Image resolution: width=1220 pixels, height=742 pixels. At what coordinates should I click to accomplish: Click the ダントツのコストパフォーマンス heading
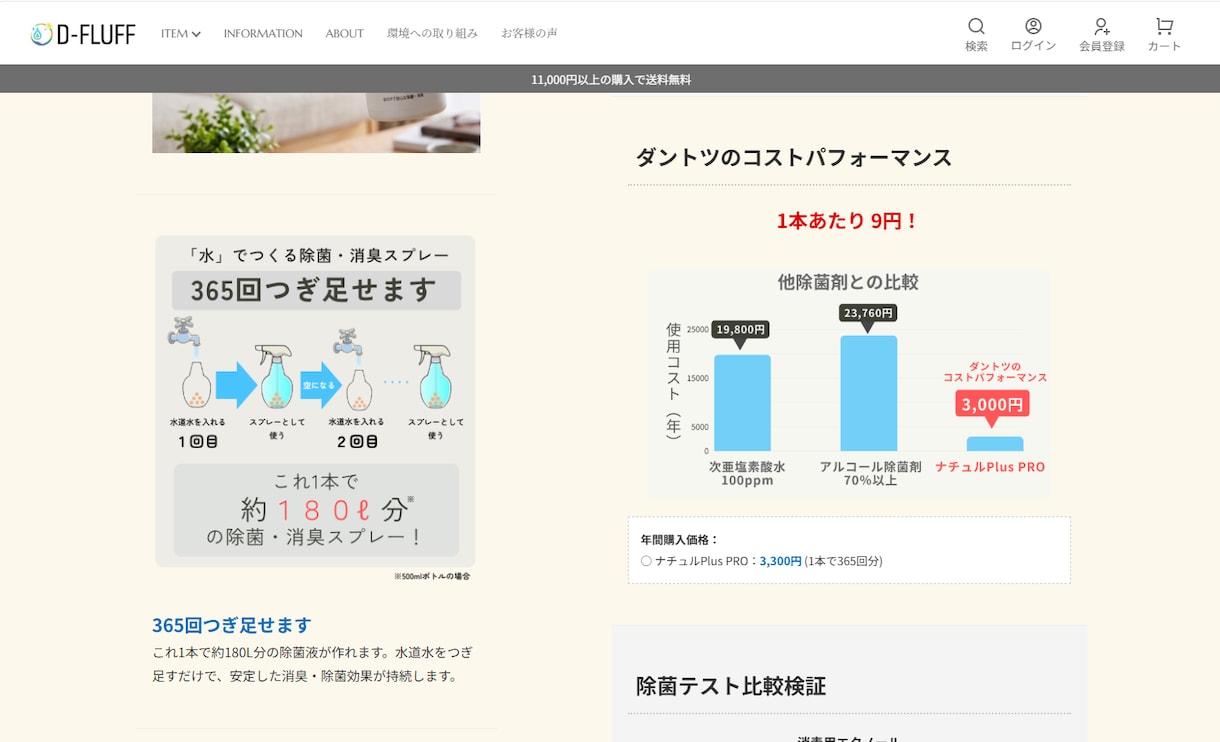[794, 157]
